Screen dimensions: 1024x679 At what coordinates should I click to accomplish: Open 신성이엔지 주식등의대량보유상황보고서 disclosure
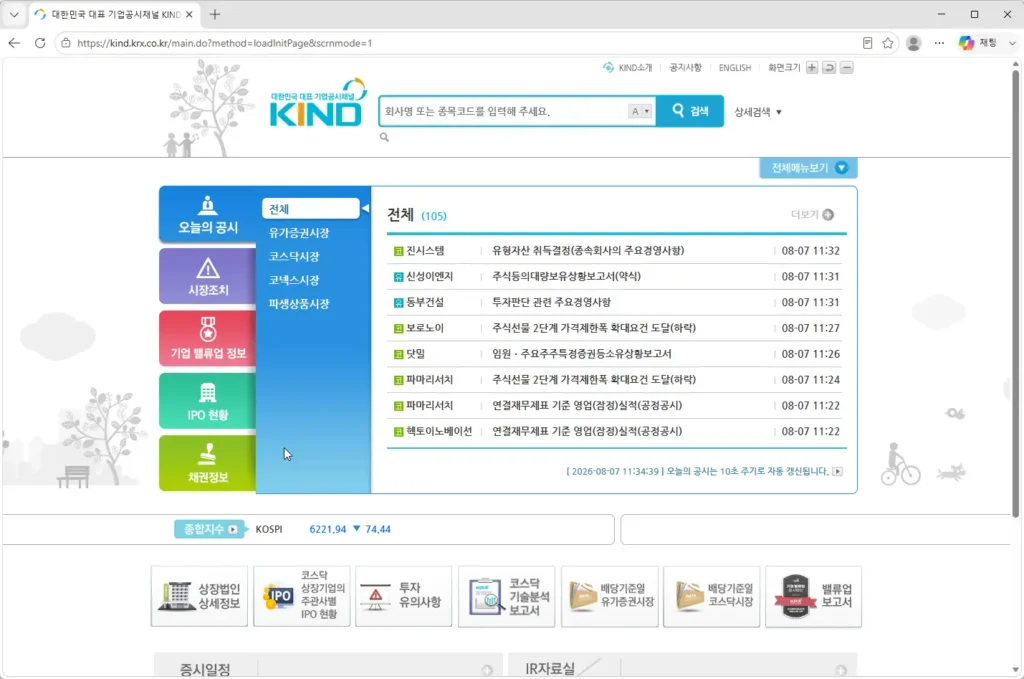[x=566, y=276]
